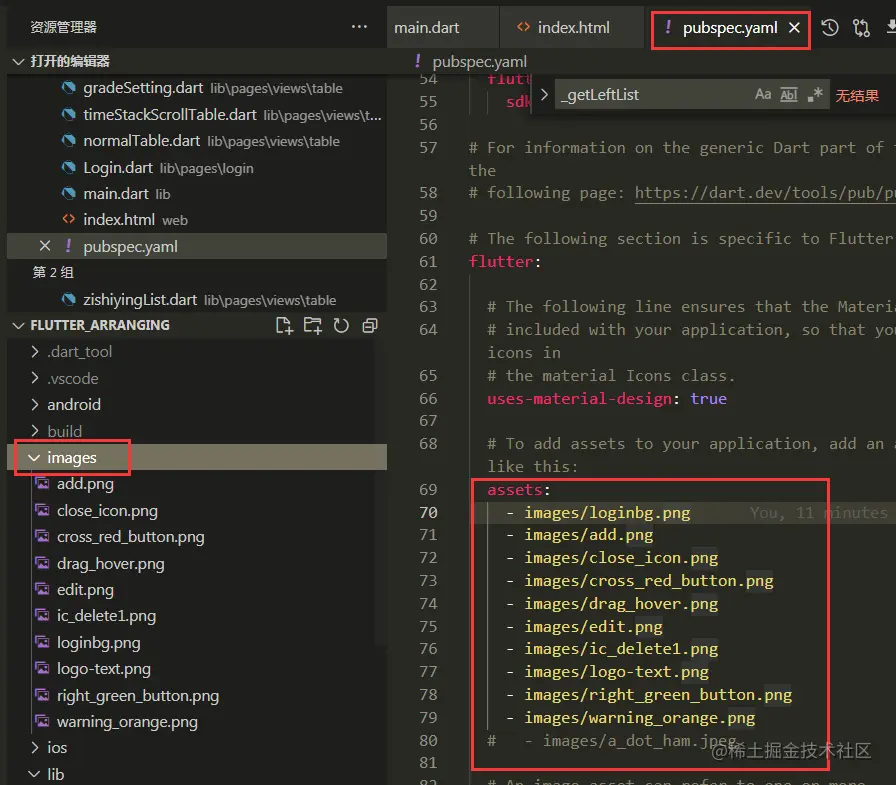Click the open changes compare icon
Viewport: 896px width, 785px height.
coord(861,27)
